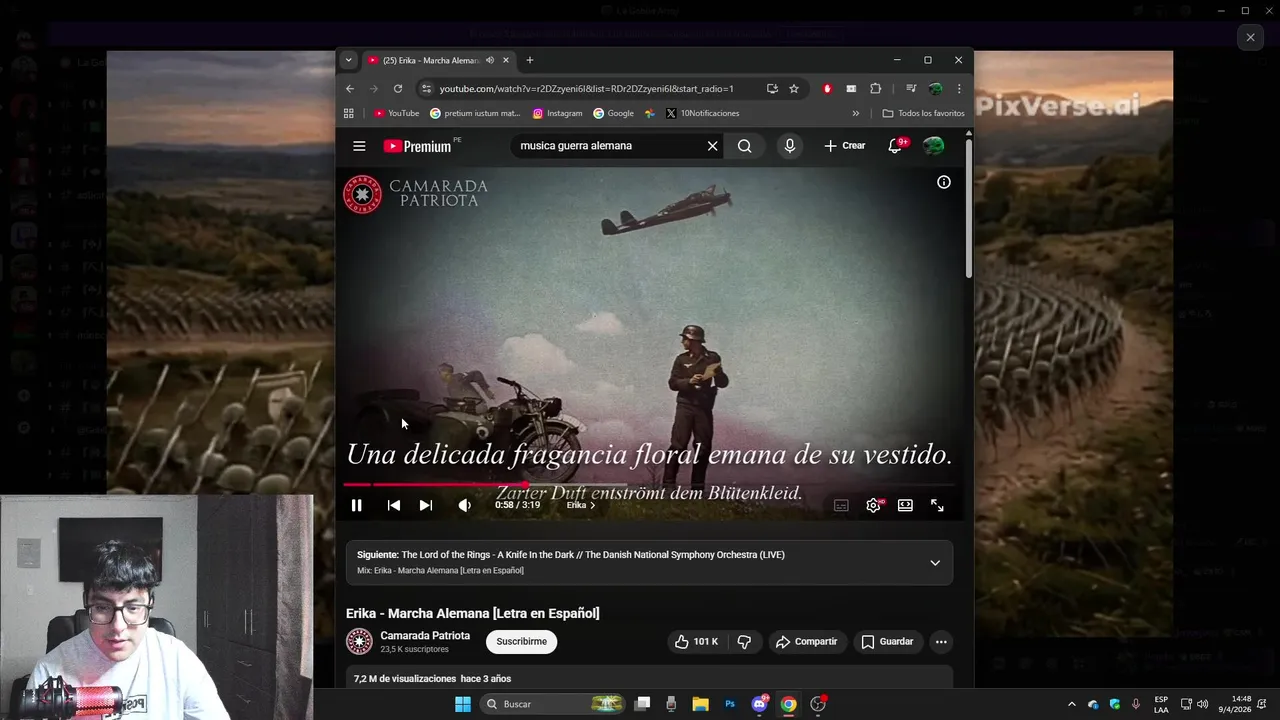Viewport: 1280px width, 720px height.
Task: Open File Explorer from taskbar
Action: coord(700,704)
